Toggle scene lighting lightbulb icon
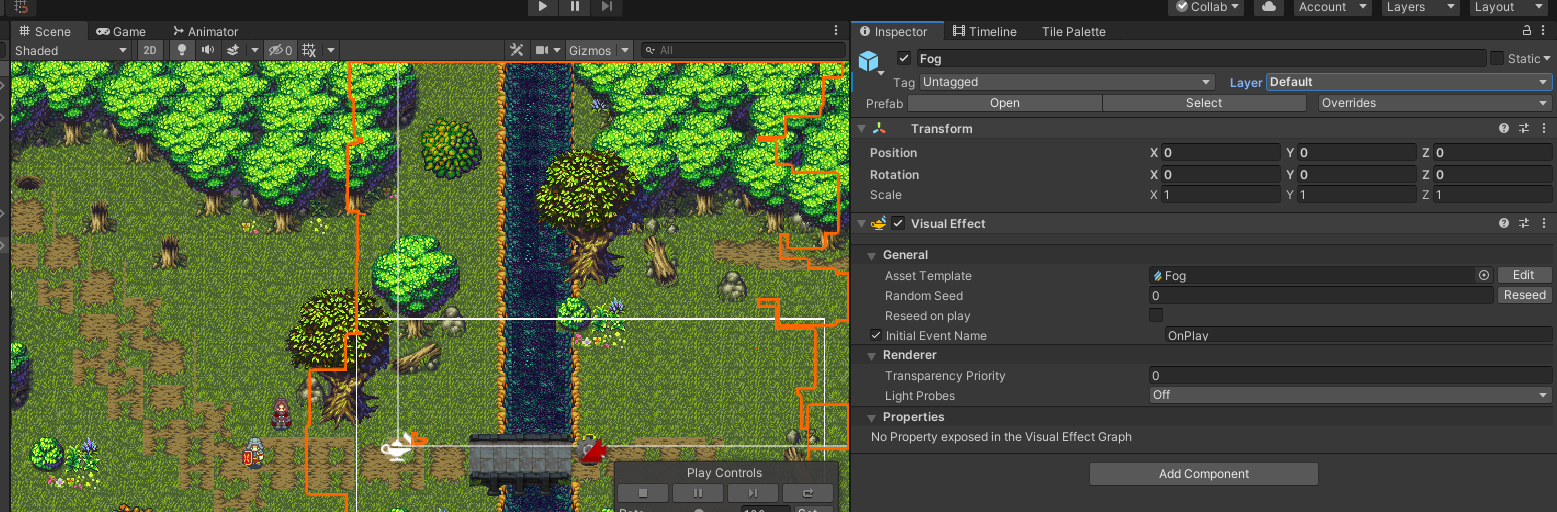 pos(181,50)
